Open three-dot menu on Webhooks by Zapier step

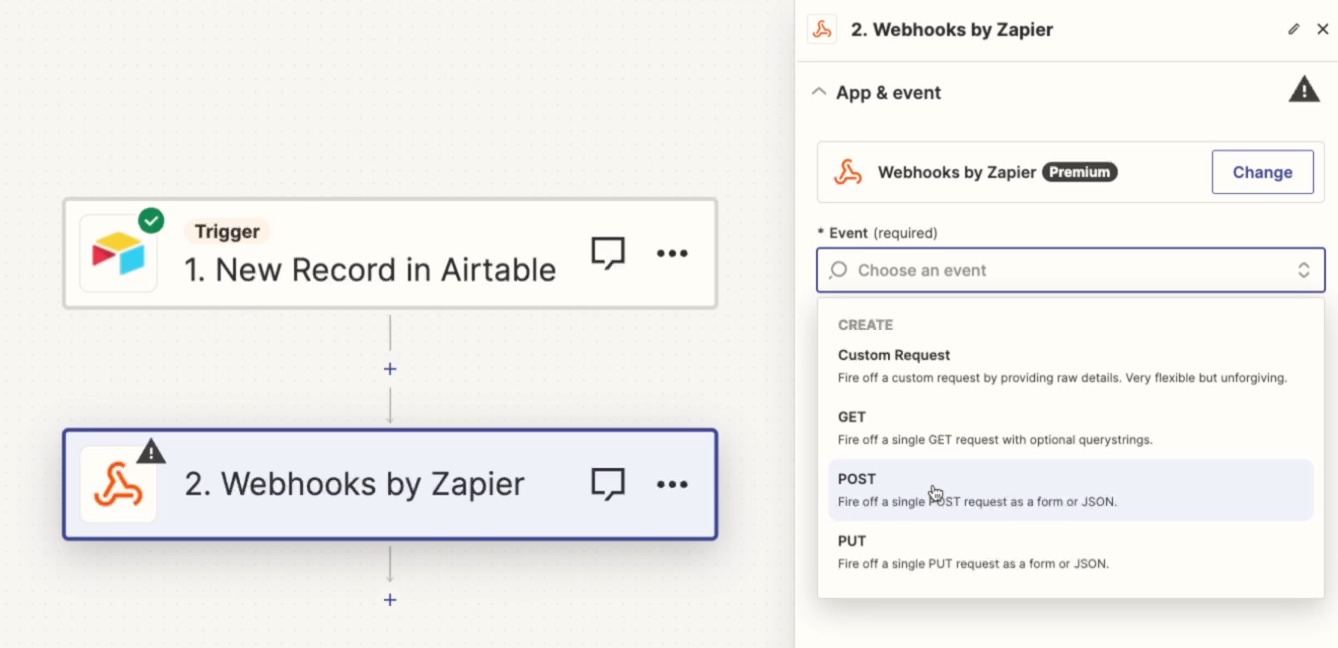(x=672, y=484)
